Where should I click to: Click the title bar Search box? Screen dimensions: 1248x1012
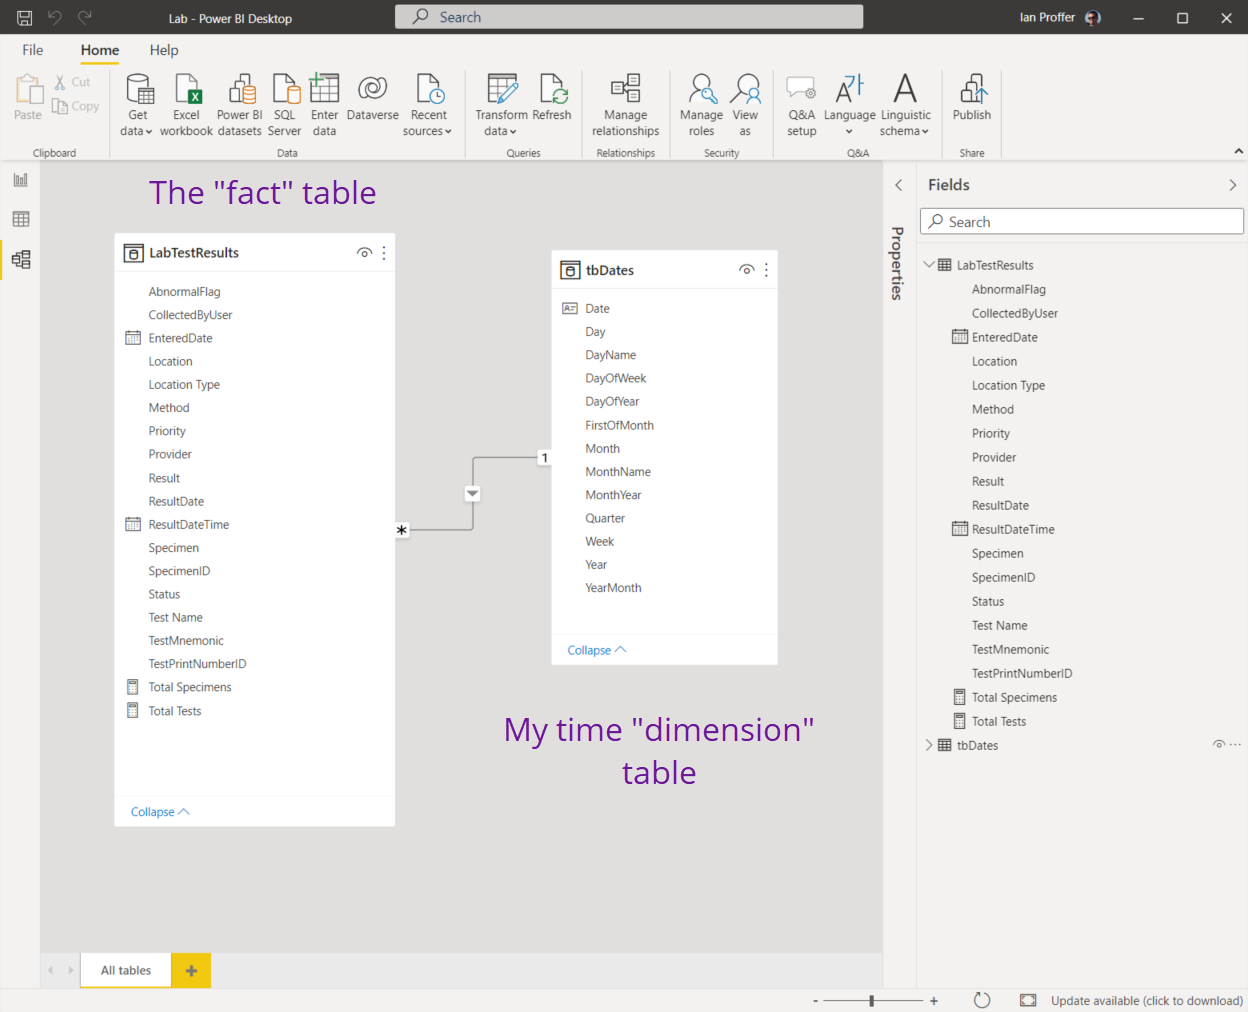[629, 17]
